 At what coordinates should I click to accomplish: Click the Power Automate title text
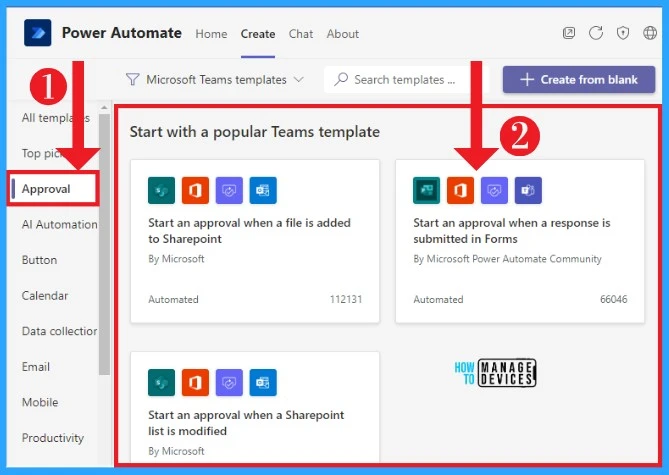click(x=122, y=33)
